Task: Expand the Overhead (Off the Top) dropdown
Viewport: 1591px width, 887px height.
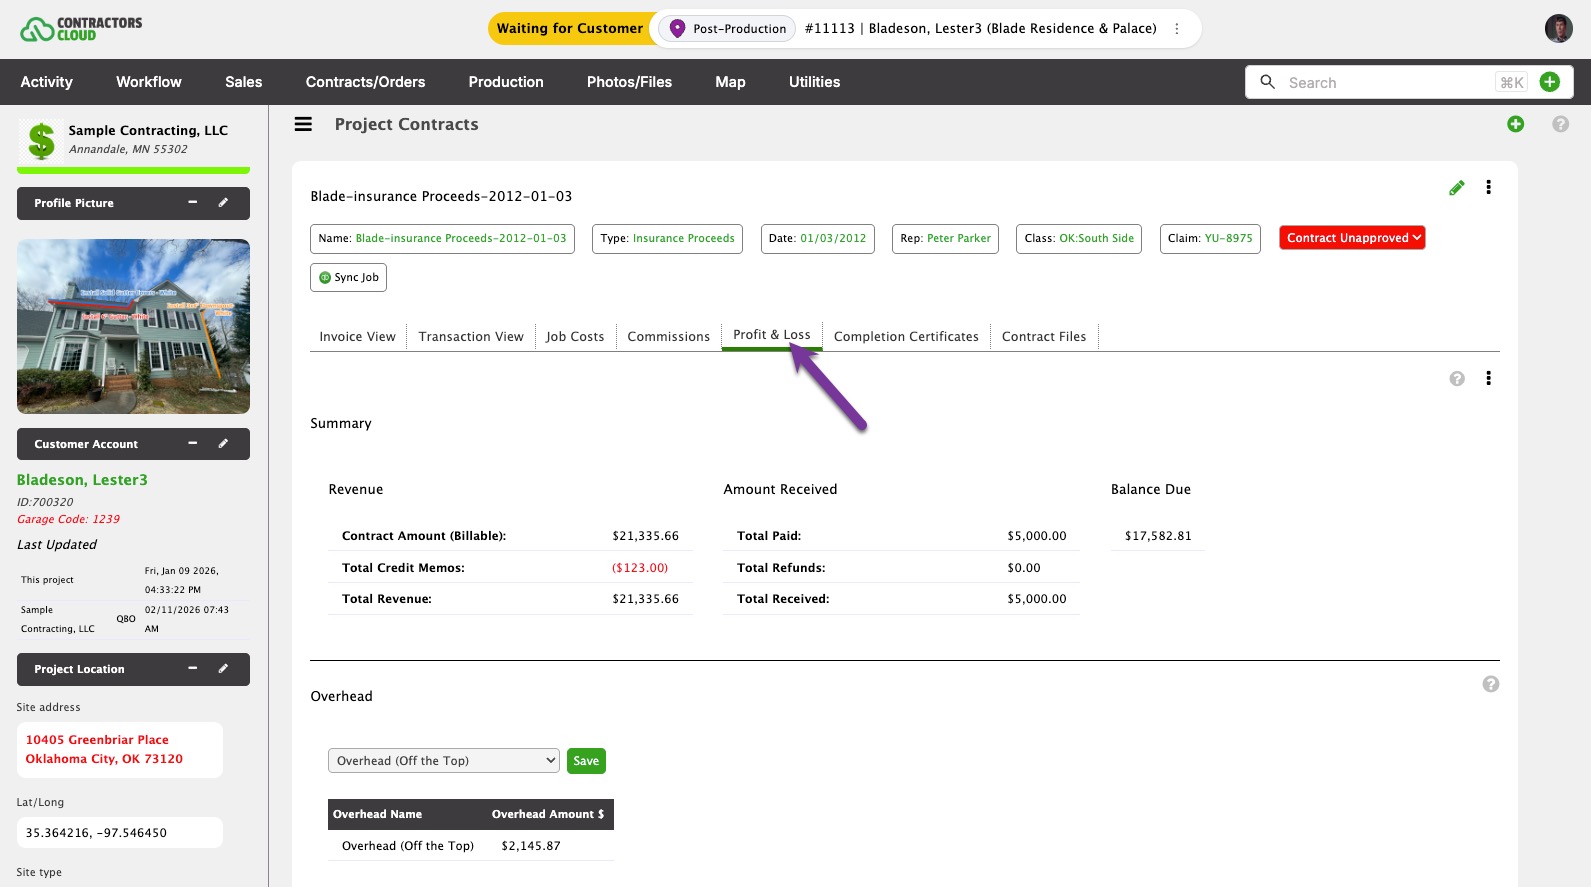Action: pyautogui.click(x=443, y=761)
